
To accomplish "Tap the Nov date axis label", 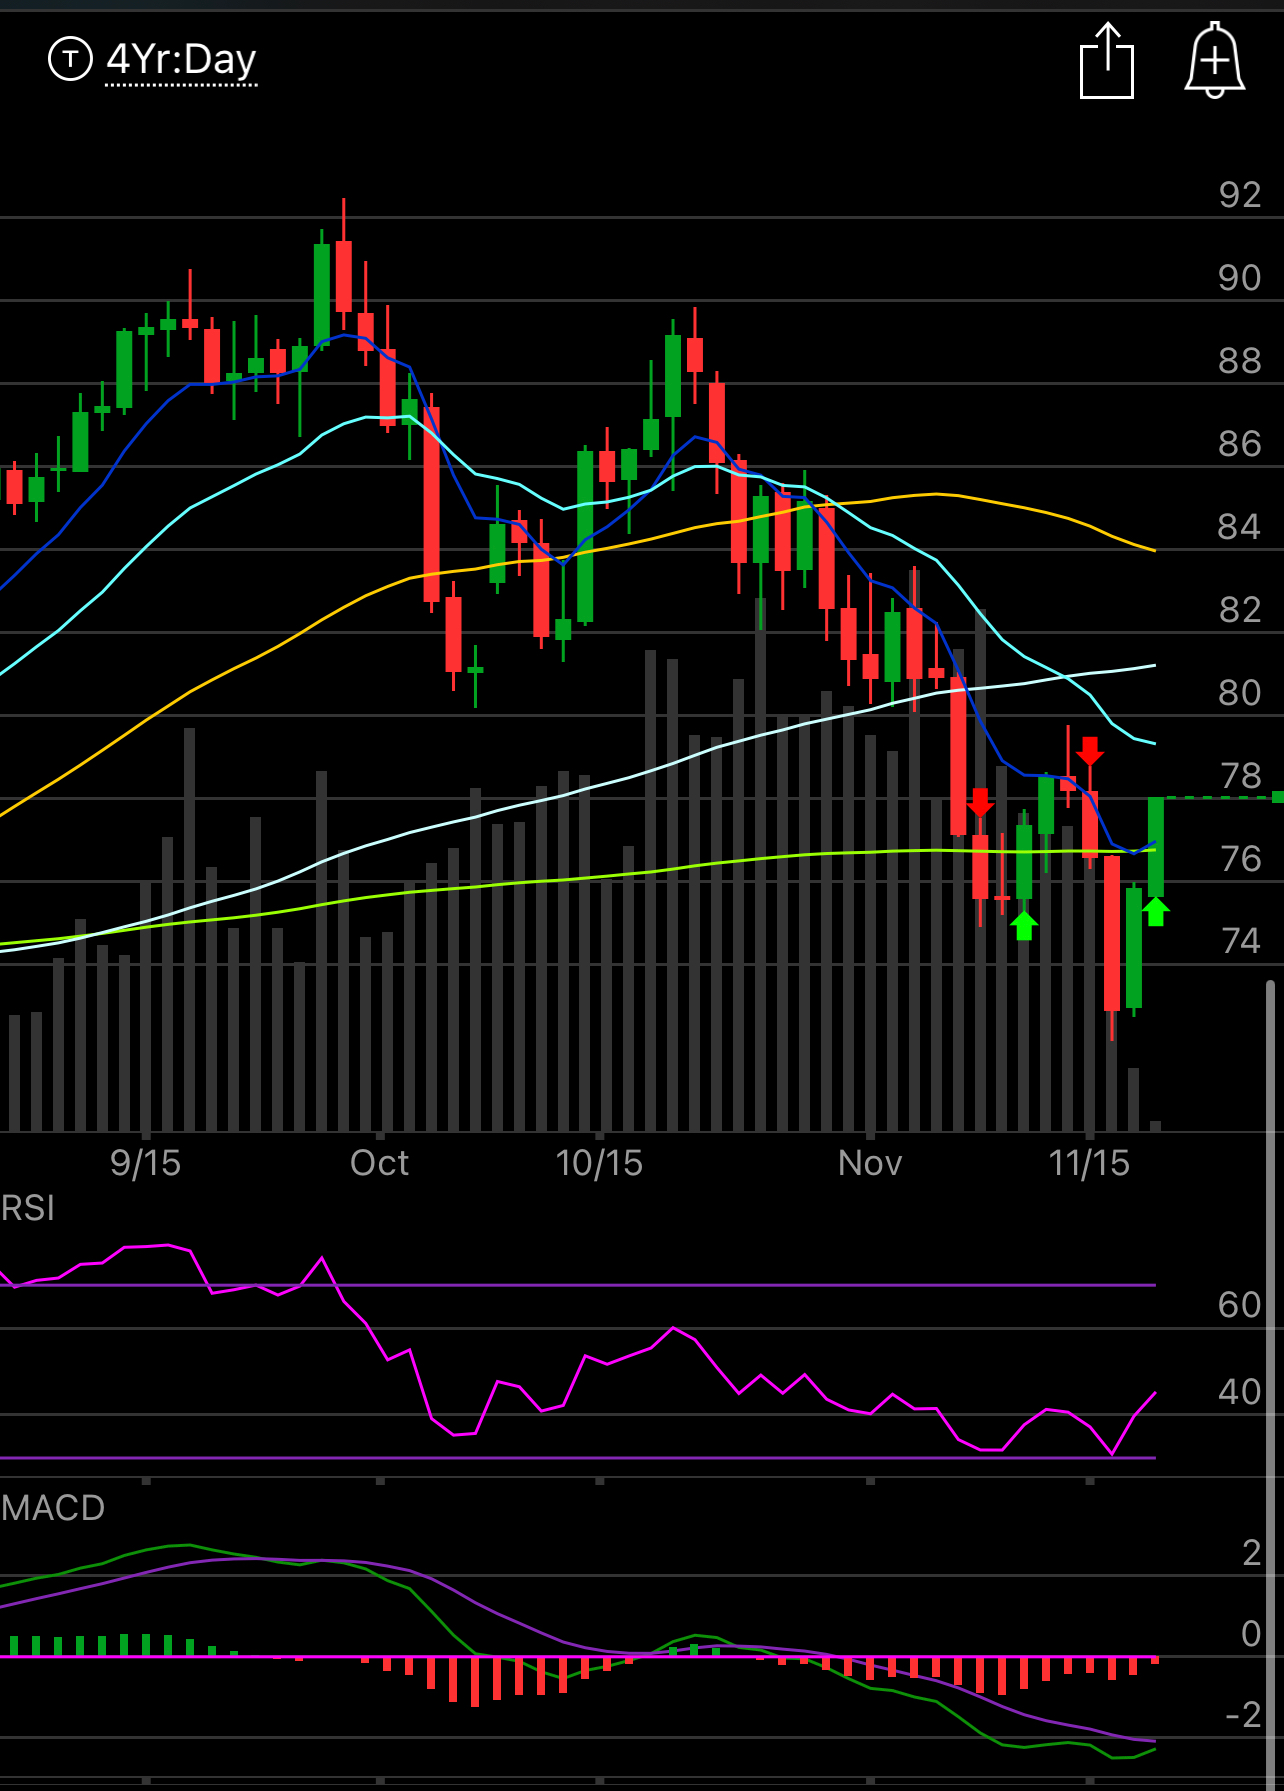I will 870,1163.
